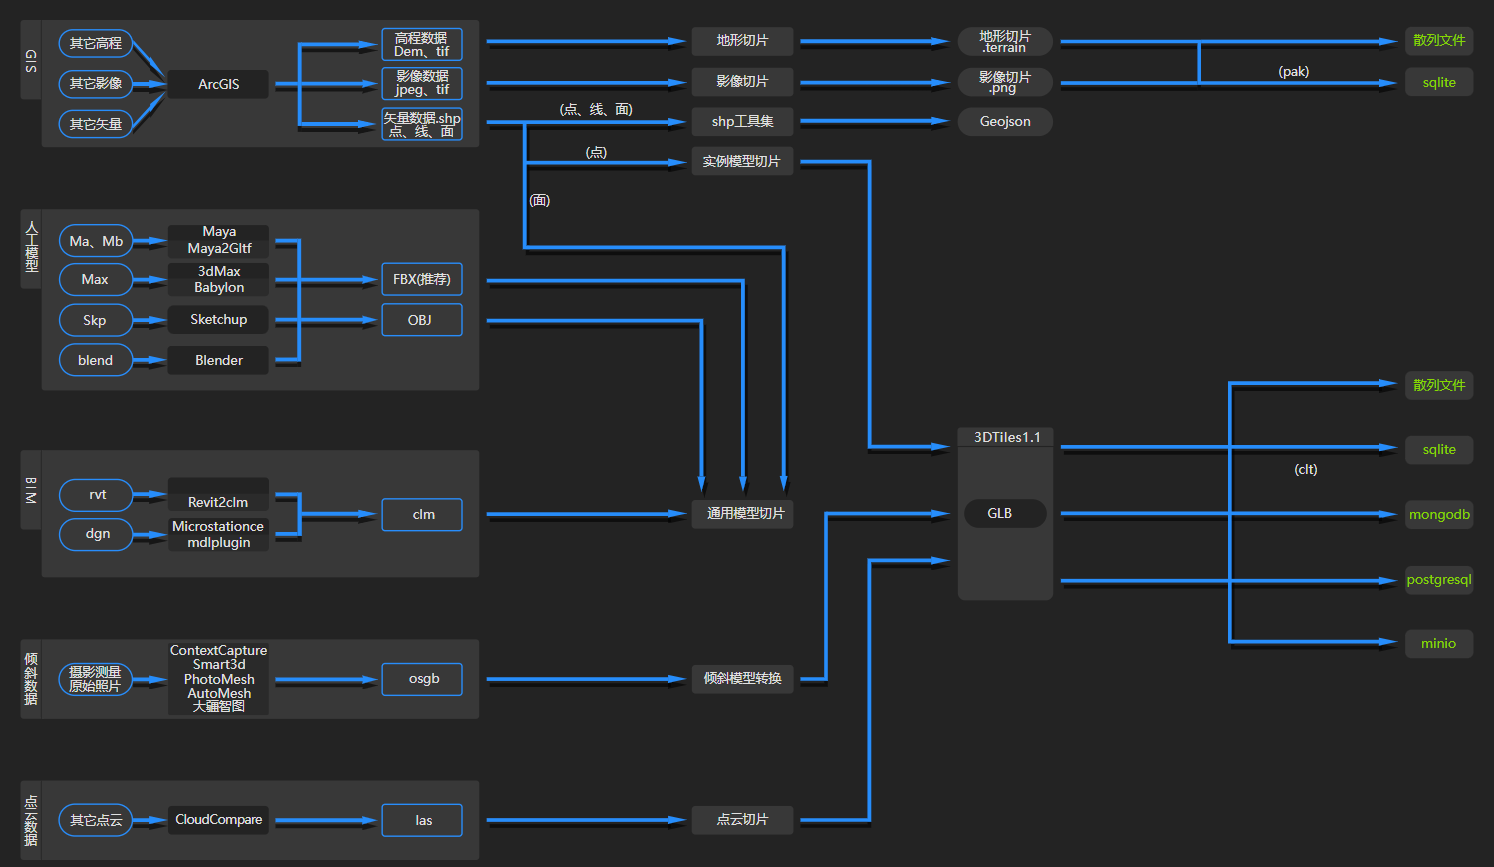Click the (clt) connector label
The width and height of the screenshot is (1494, 867).
coord(1306,469)
